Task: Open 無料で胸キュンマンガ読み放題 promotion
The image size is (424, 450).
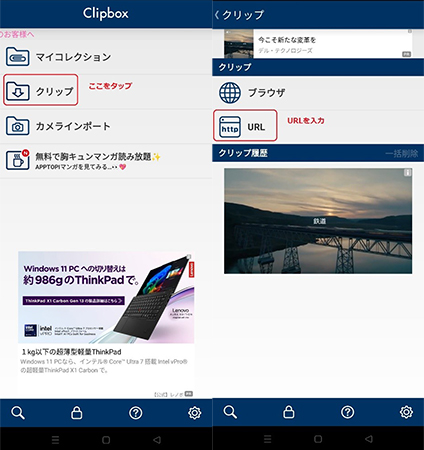Action: point(98,156)
